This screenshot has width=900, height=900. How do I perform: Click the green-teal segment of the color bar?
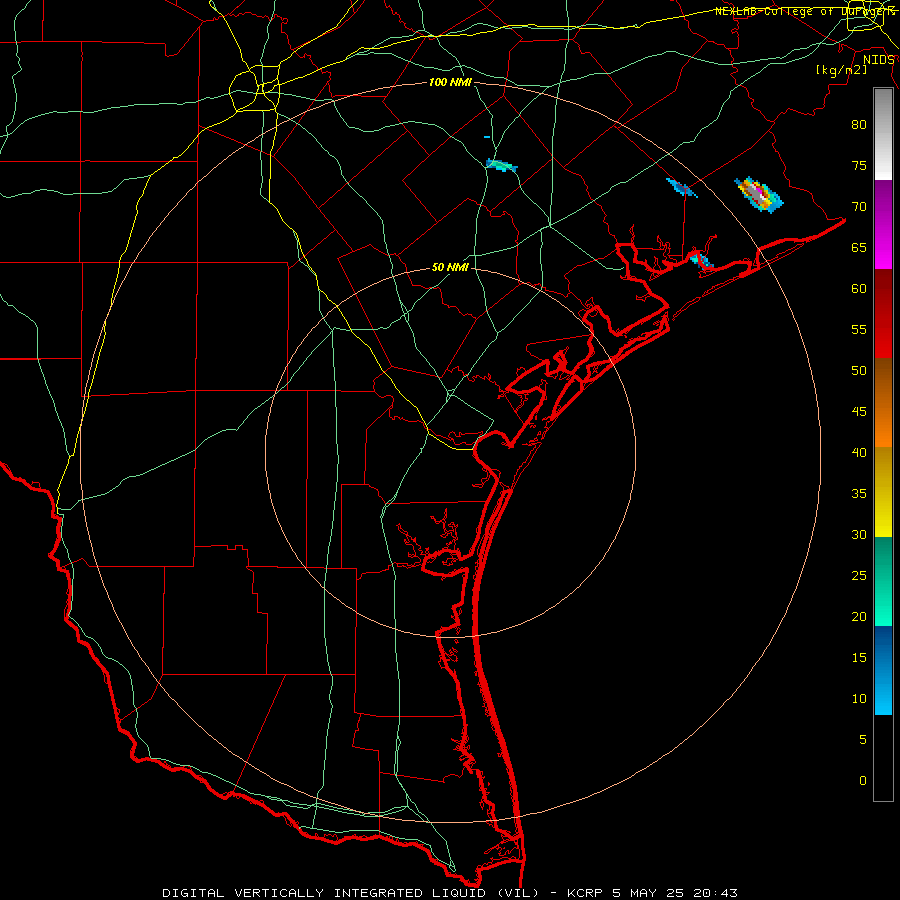pos(883,581)
